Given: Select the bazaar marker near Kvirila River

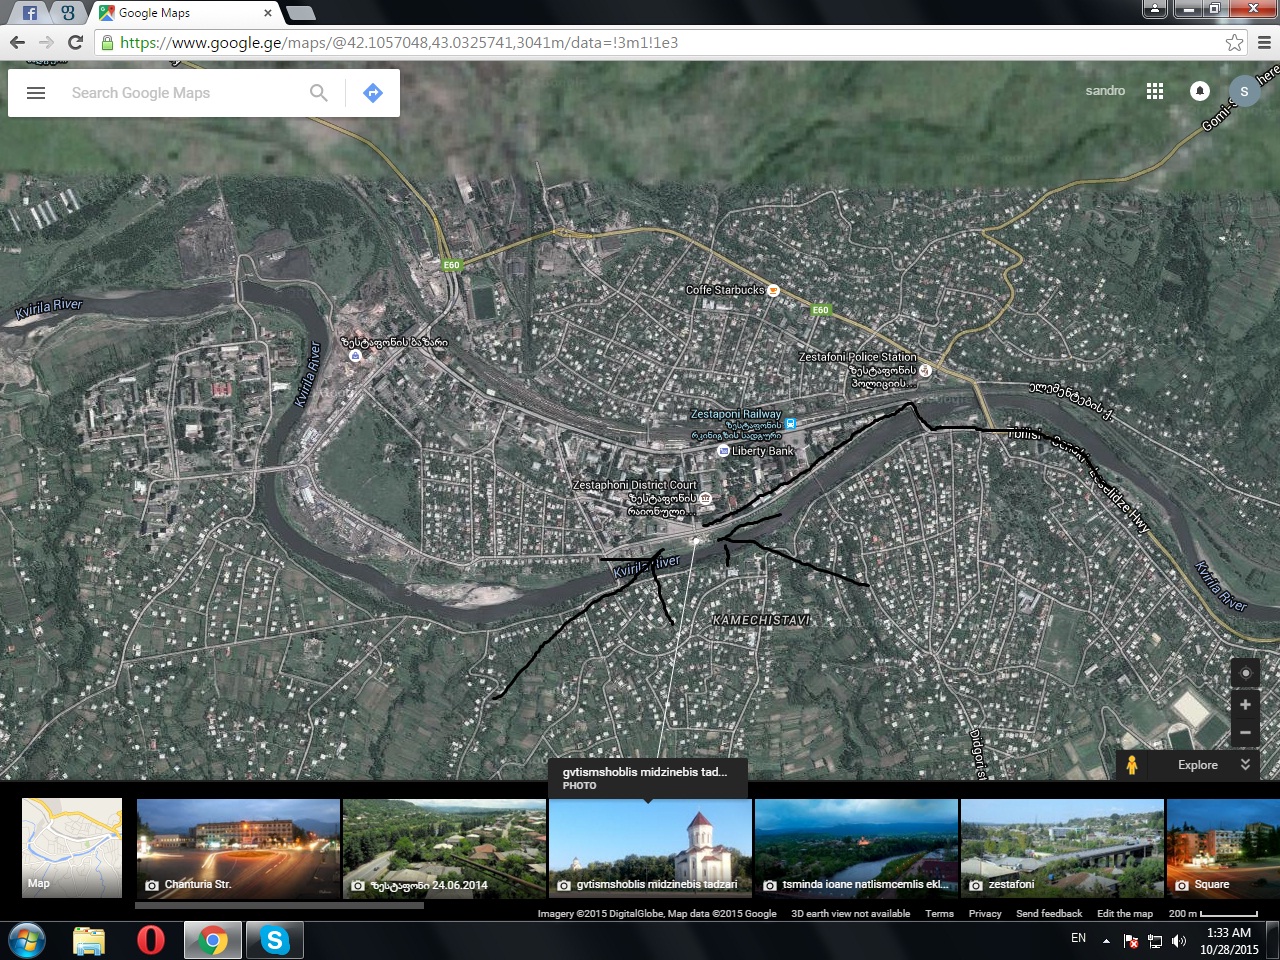Looking at the screenshot, I should point(355,355).
